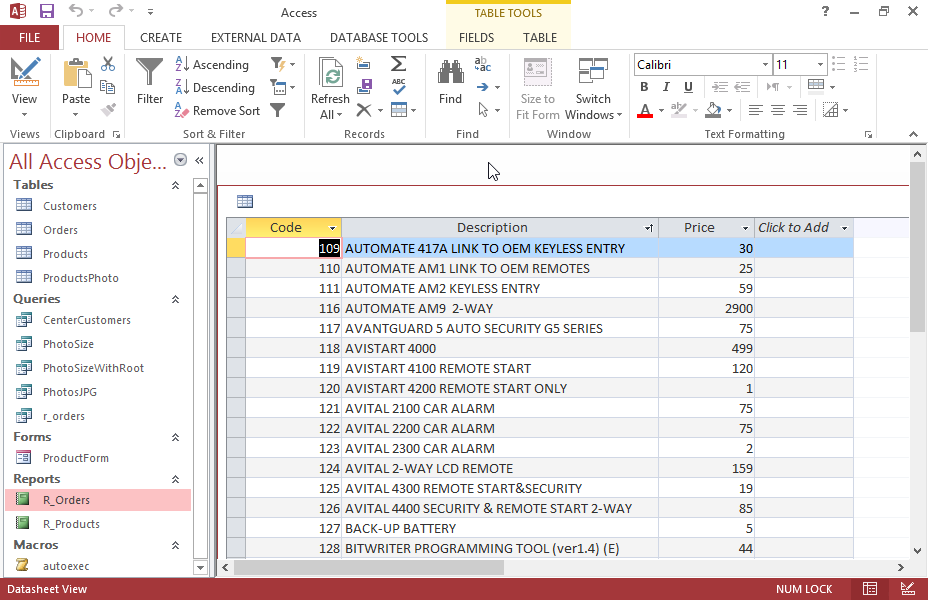Screen dimensions: 928x600
Task: Open the FILE tab
Action: [x=30, y=38]
